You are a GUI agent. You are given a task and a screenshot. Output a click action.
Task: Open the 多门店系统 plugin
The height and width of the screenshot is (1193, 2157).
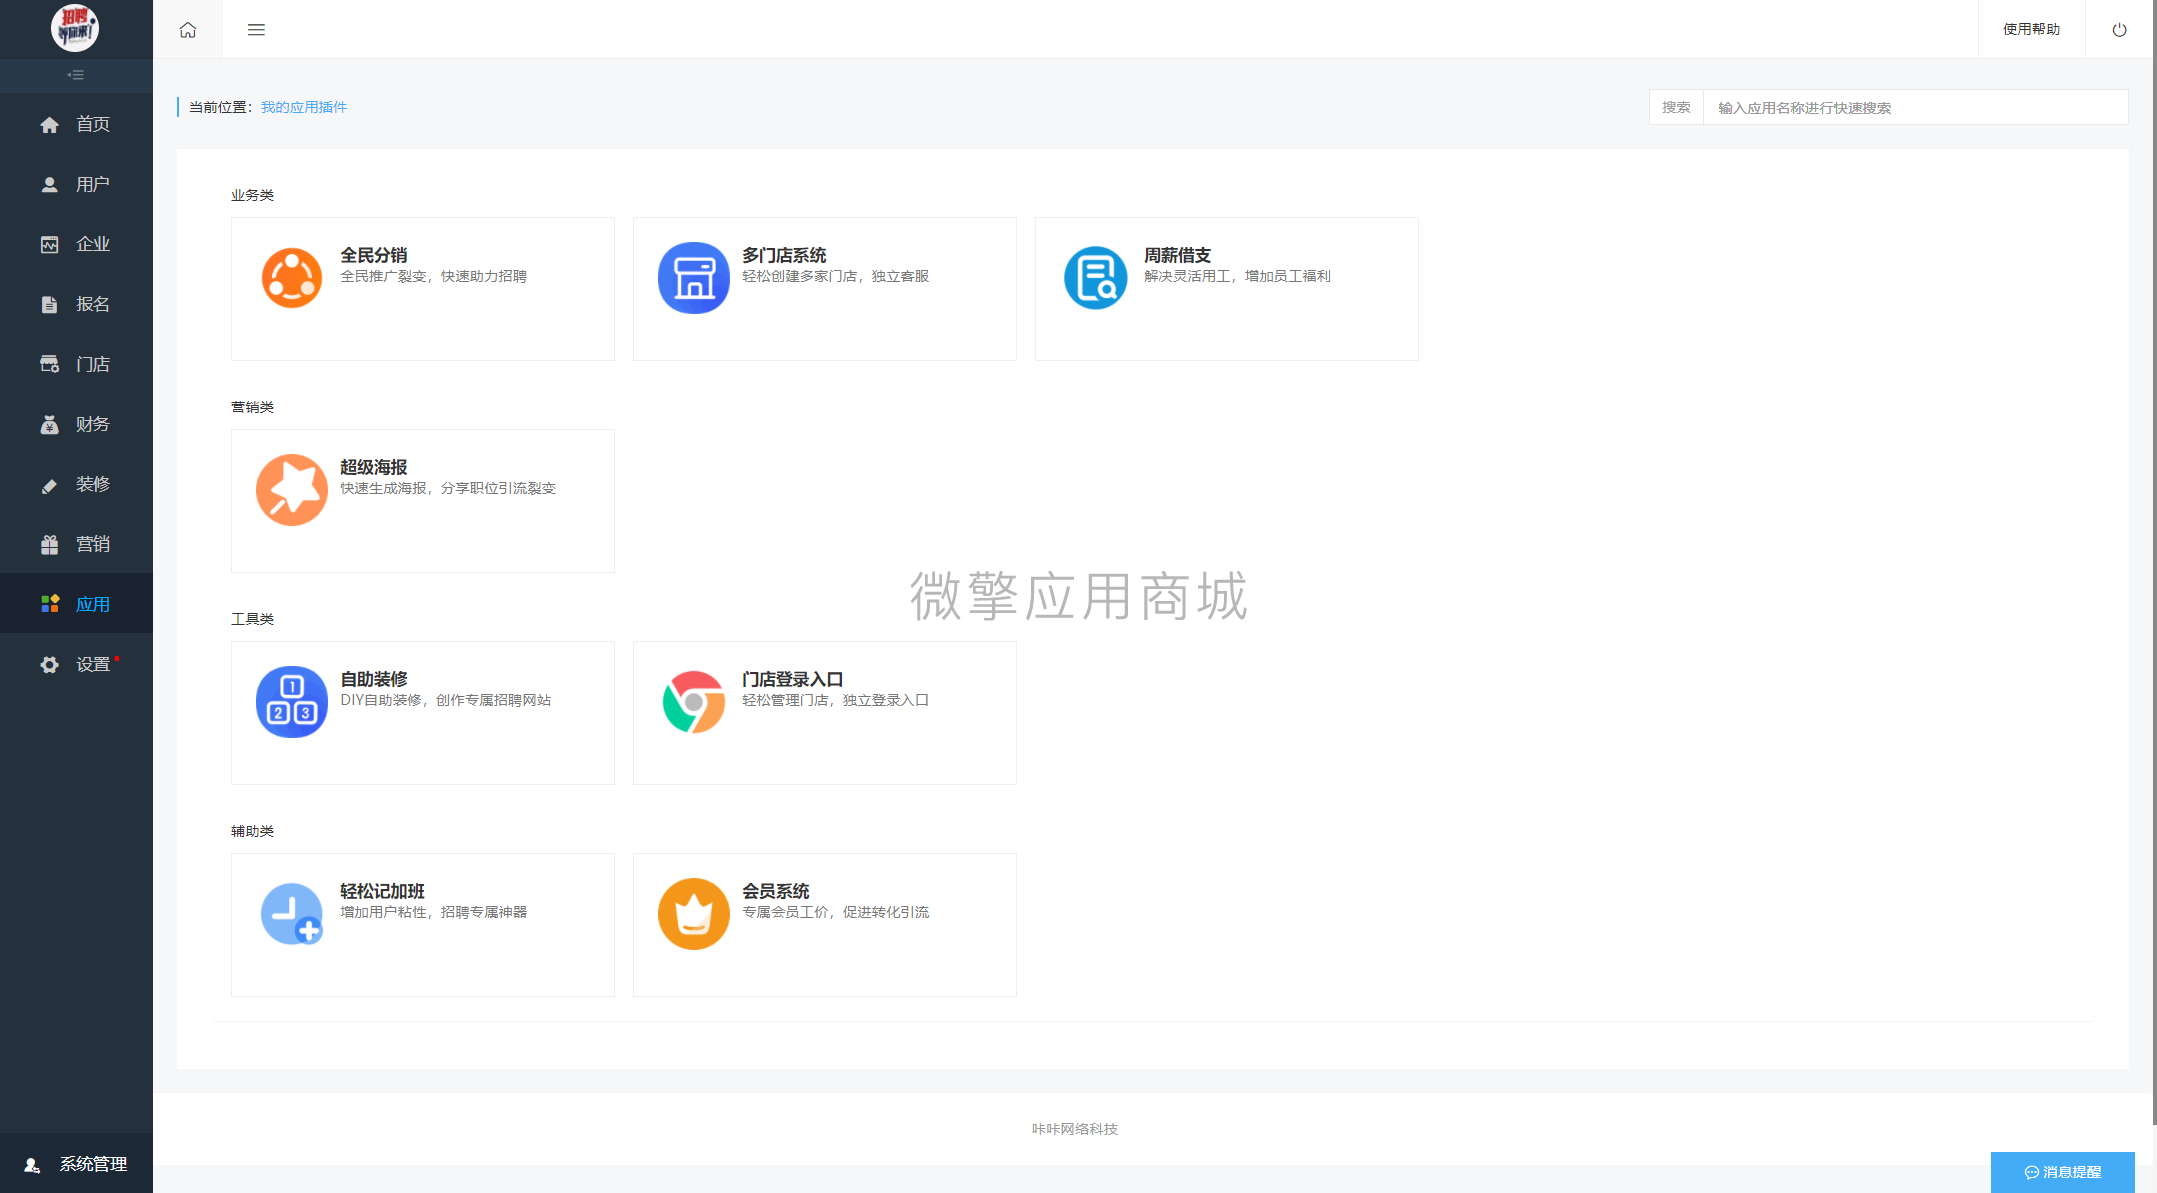tap(824, 288)
